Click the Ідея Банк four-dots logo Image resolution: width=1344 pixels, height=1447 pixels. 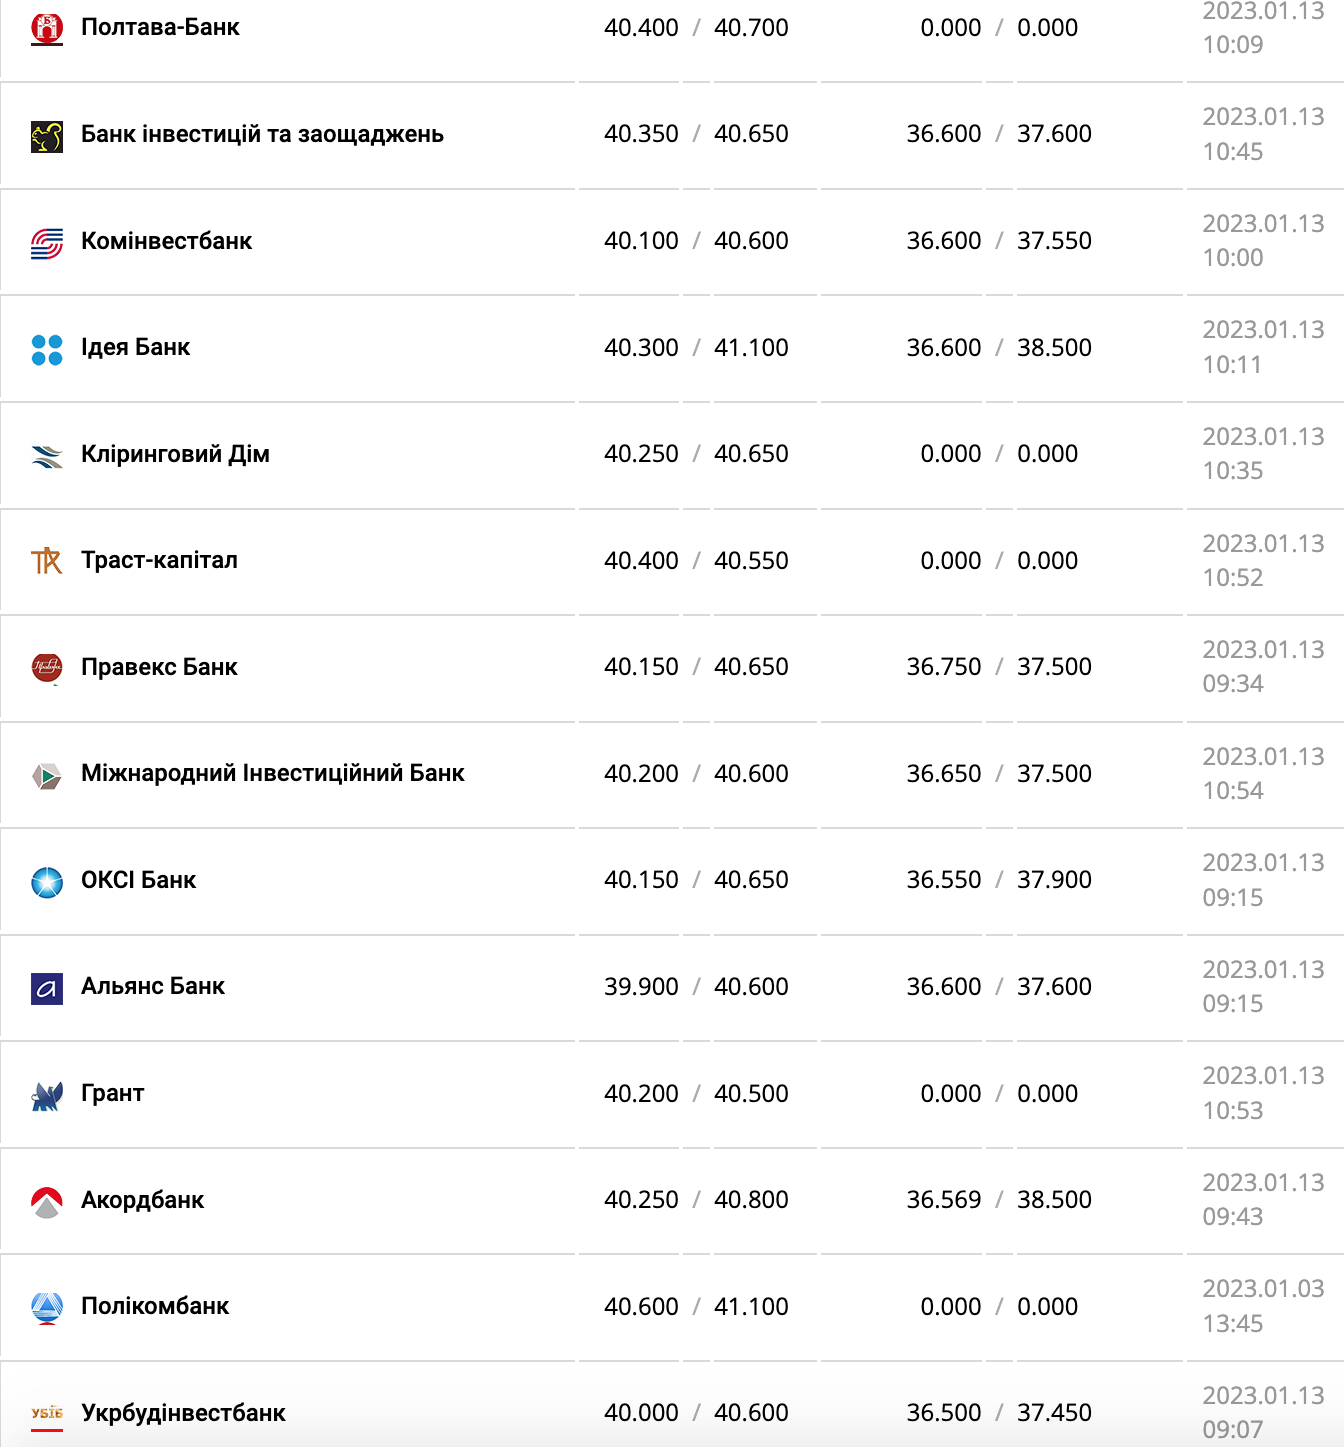(x=47, y=349)
